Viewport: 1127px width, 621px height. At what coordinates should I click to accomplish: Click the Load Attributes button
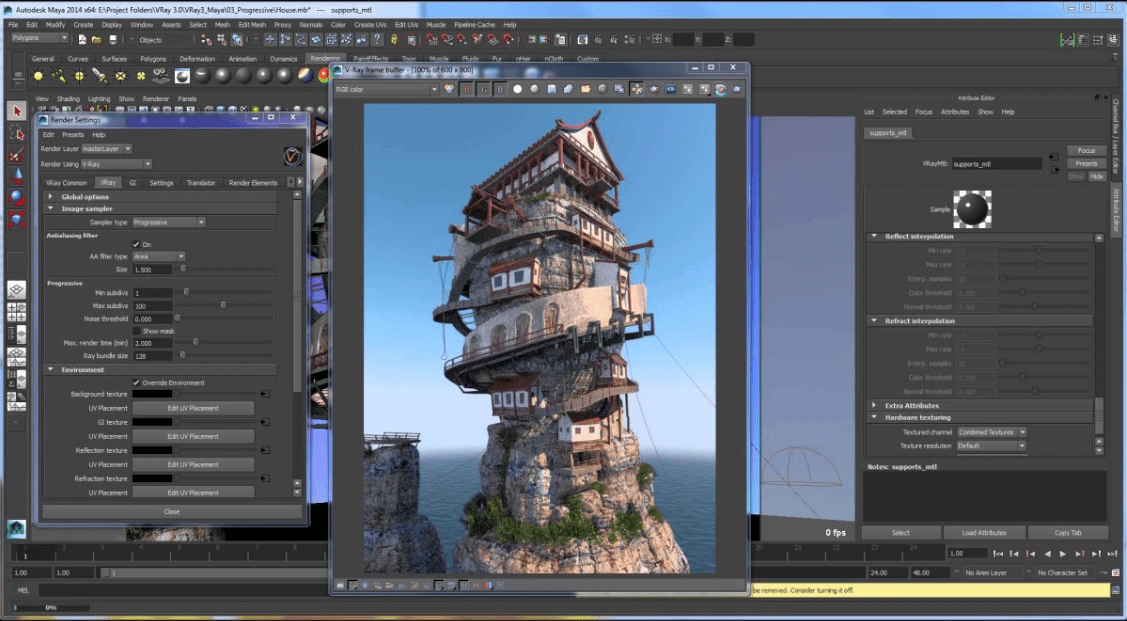point(985,533)
